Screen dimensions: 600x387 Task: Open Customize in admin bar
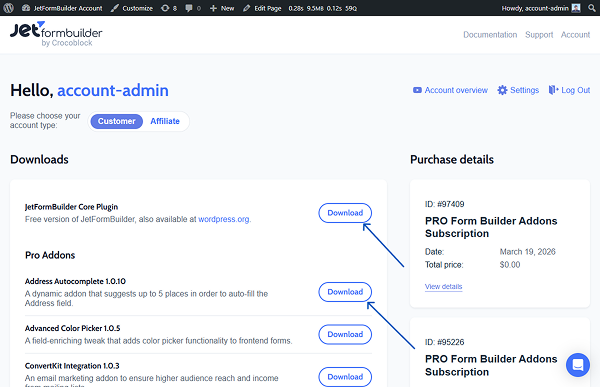132,8
